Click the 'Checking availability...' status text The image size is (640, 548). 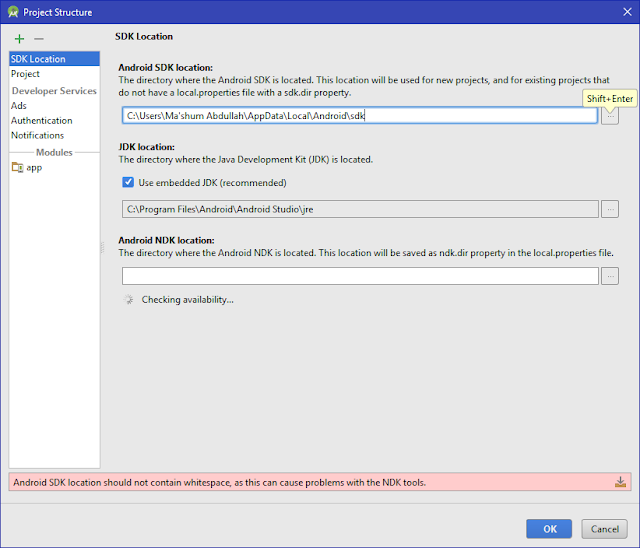click(x=187, y=300)
